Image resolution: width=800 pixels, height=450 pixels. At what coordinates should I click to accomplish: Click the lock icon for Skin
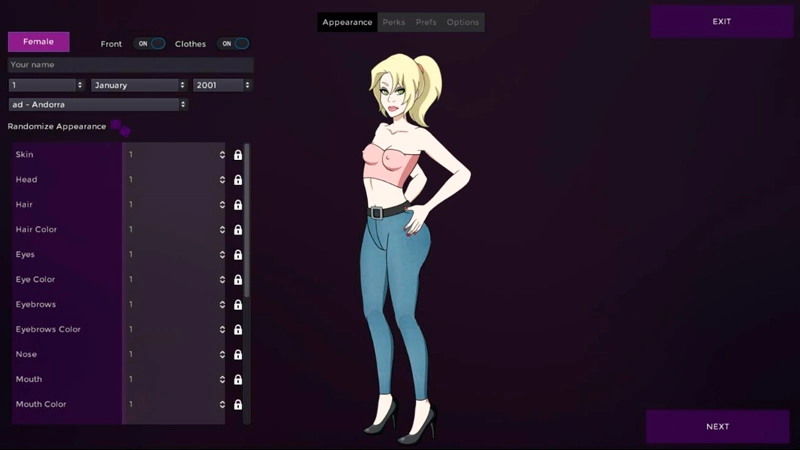pyautogui.click(x=238, y=155)
